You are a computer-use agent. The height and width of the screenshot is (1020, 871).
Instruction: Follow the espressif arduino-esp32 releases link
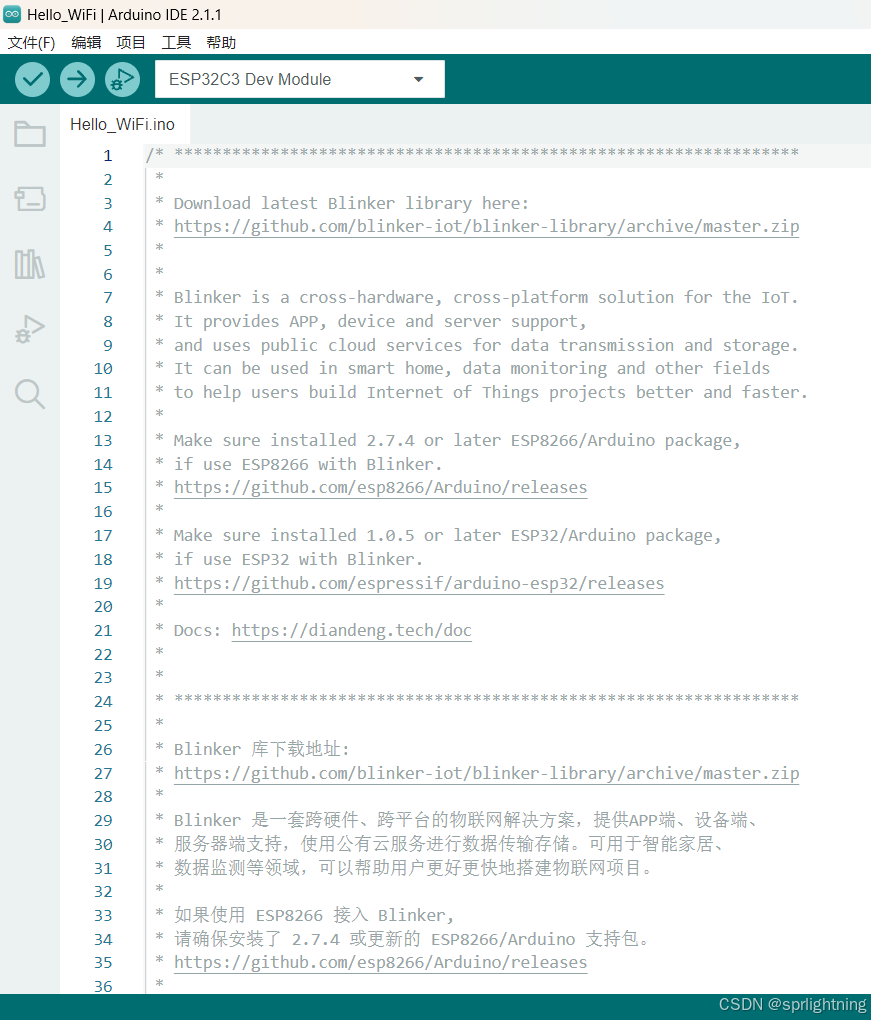pos(419,583)
